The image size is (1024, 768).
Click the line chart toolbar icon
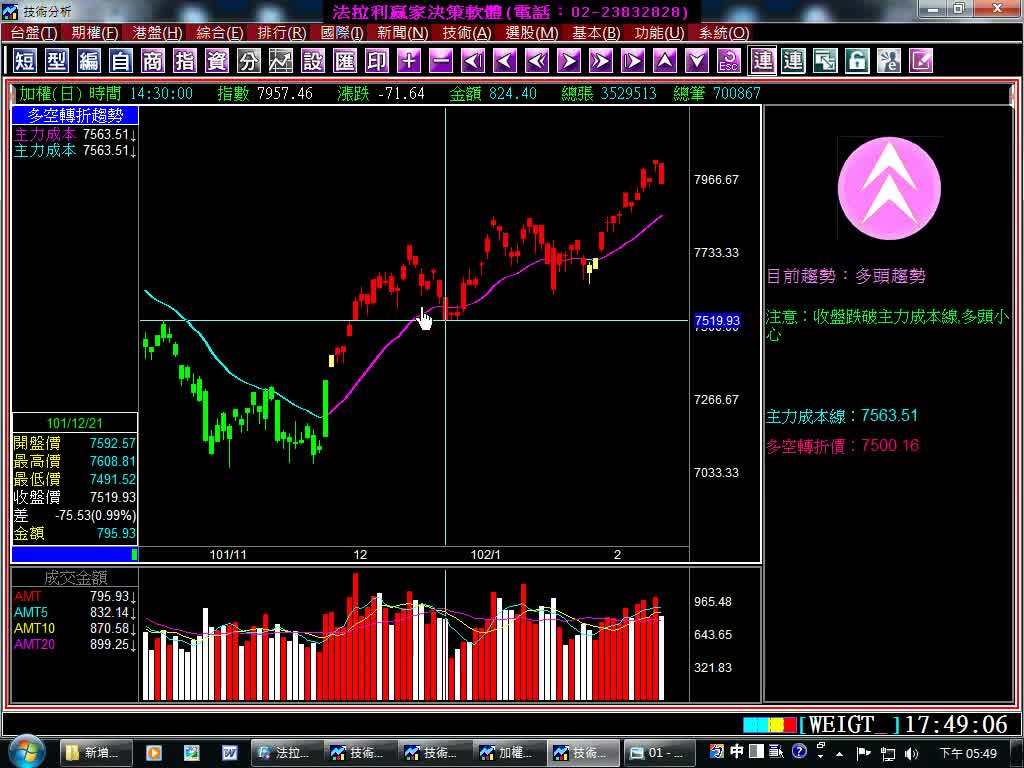281,61
